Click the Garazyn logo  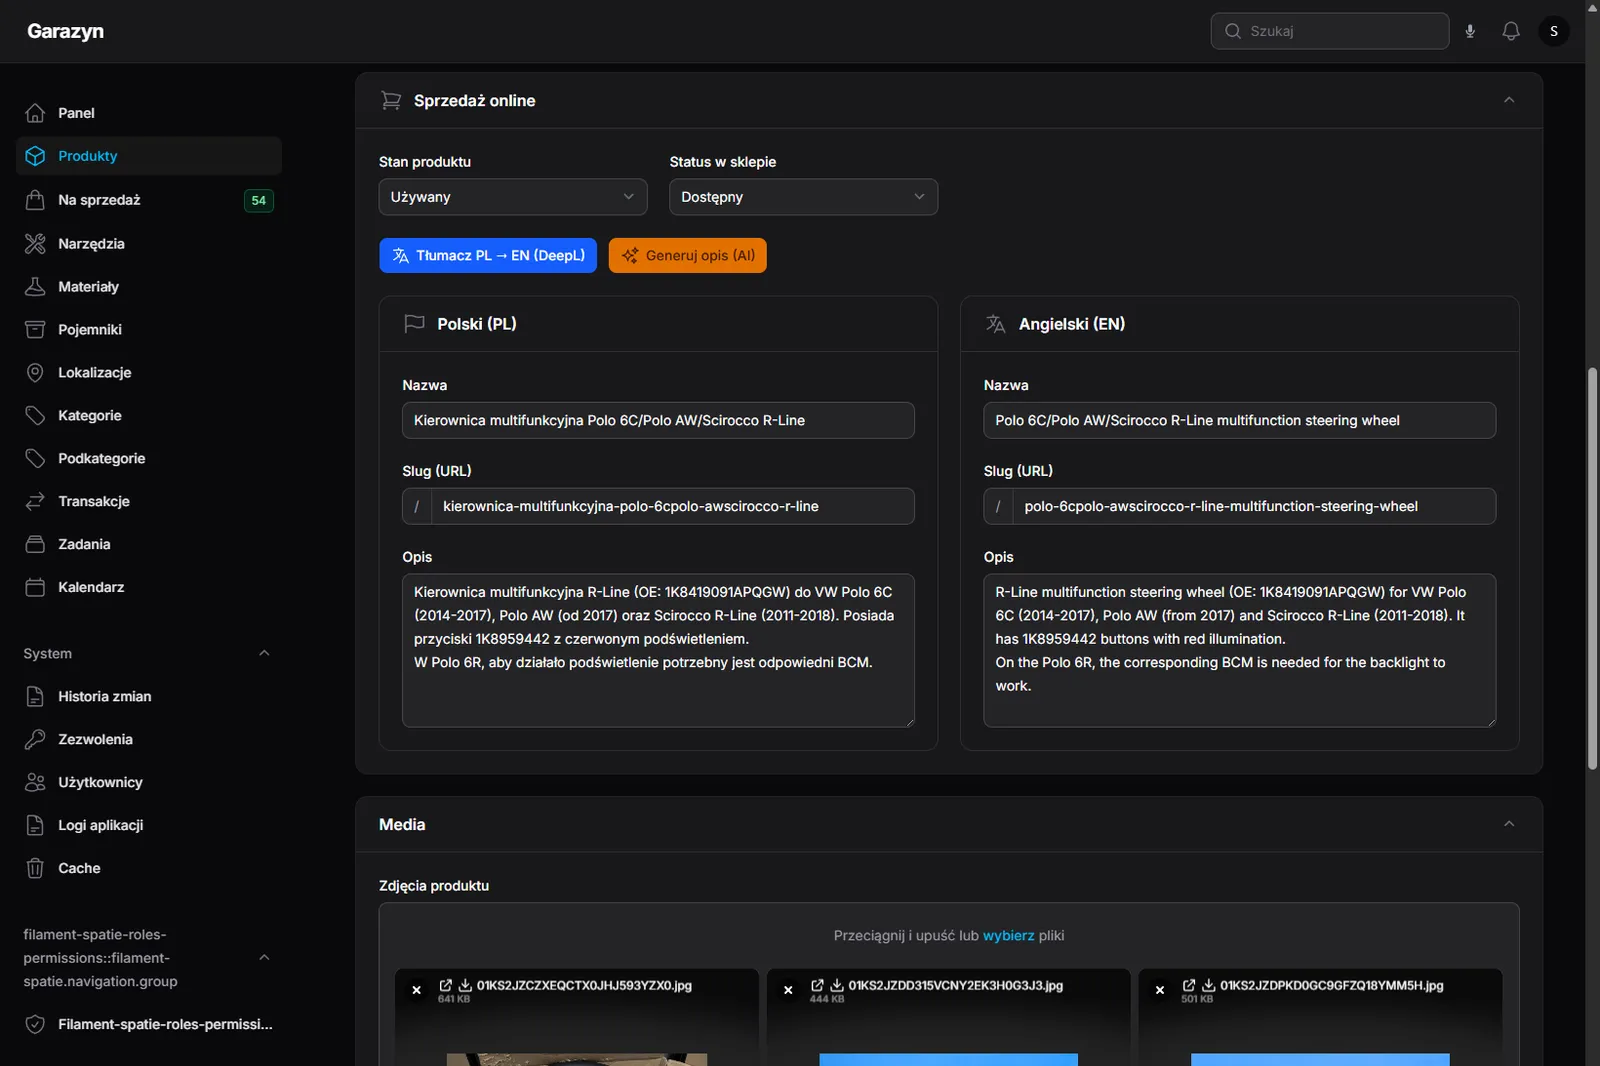pos(65,31)
